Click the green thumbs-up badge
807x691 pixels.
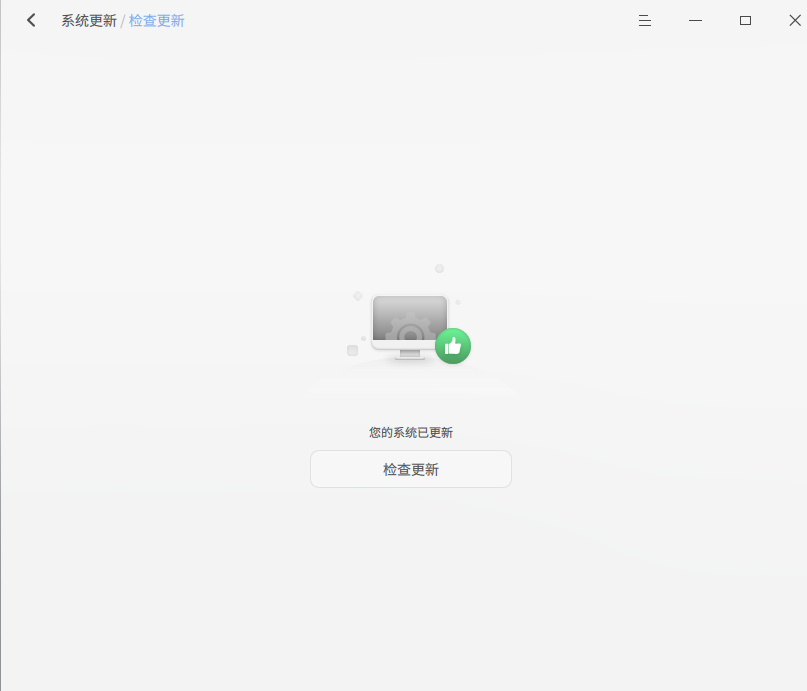point(453,346)
